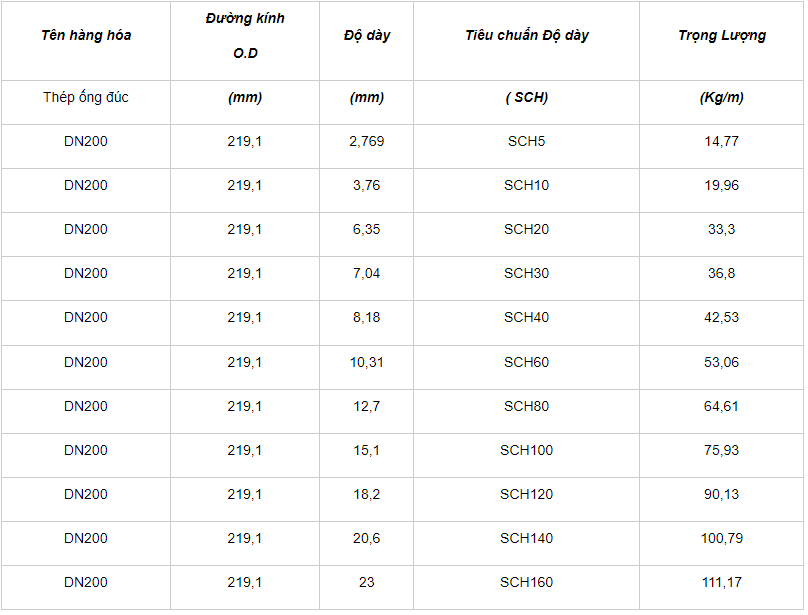Click the weight value 111,17
This screenshot has width=808, height=615.
pyautogui.click(x=721, y=582)
